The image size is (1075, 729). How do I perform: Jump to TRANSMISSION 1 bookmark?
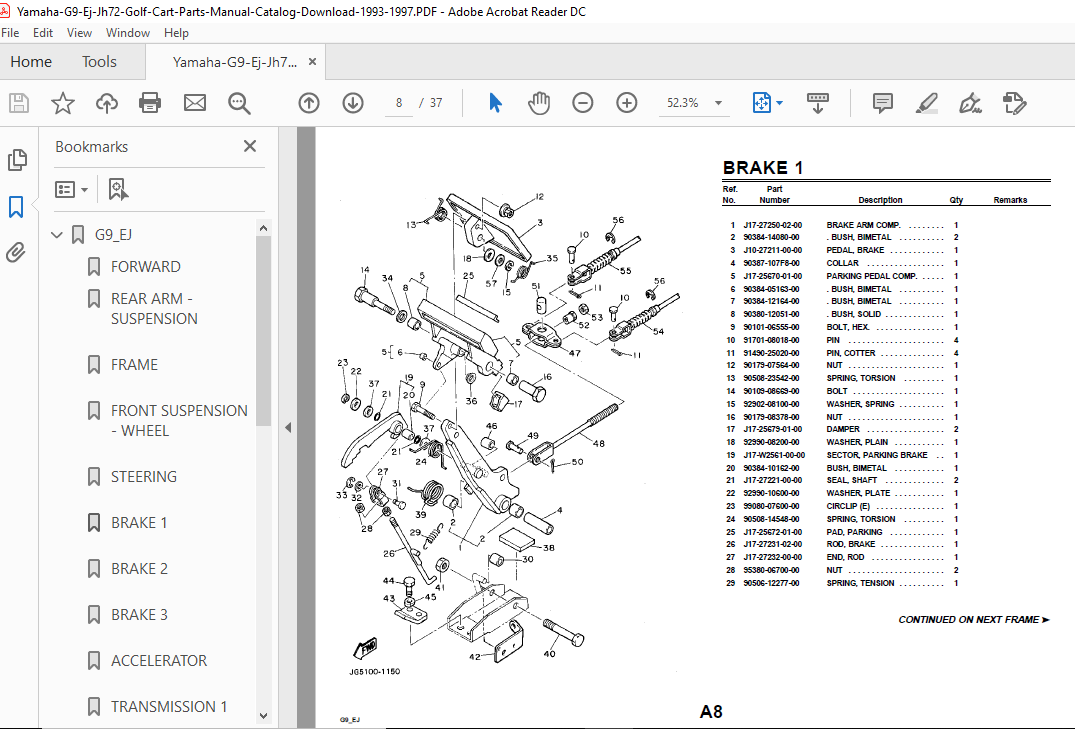point(169,706)
